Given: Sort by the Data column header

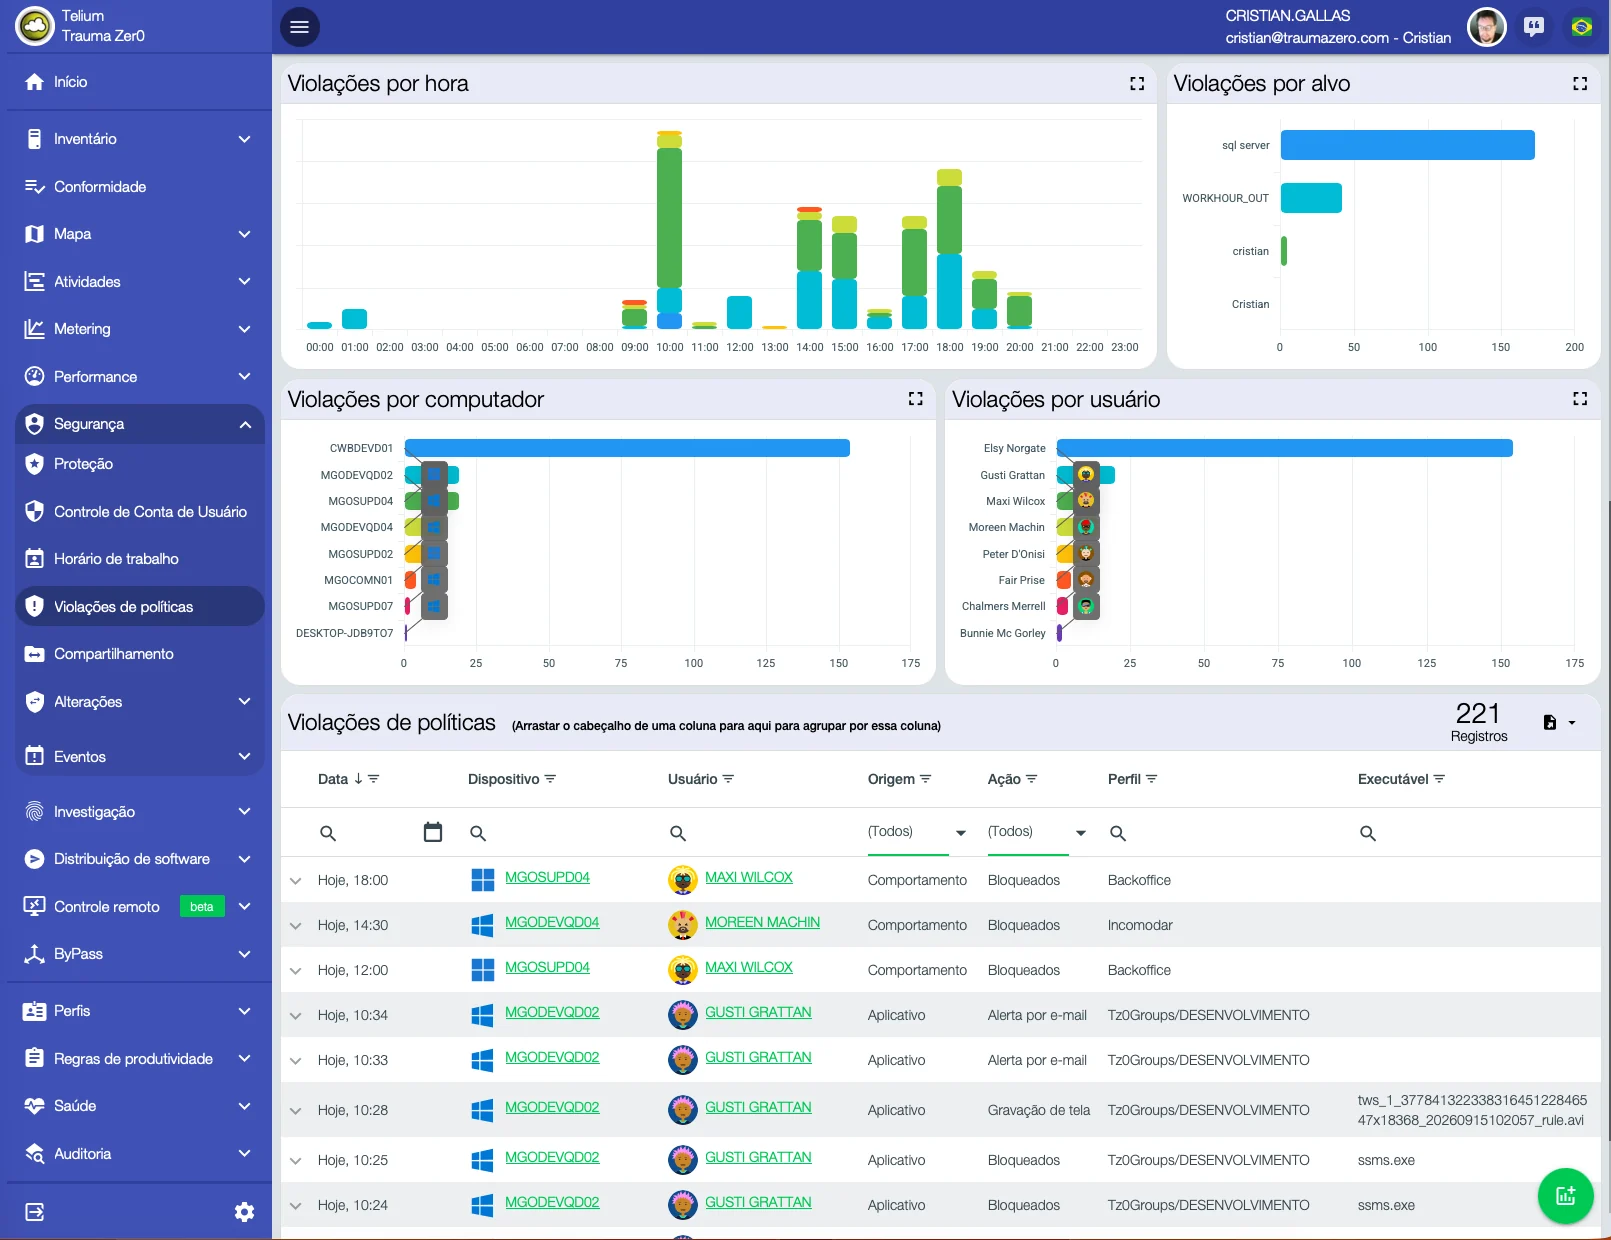Looking at the screenshot, I should (333, 779).
